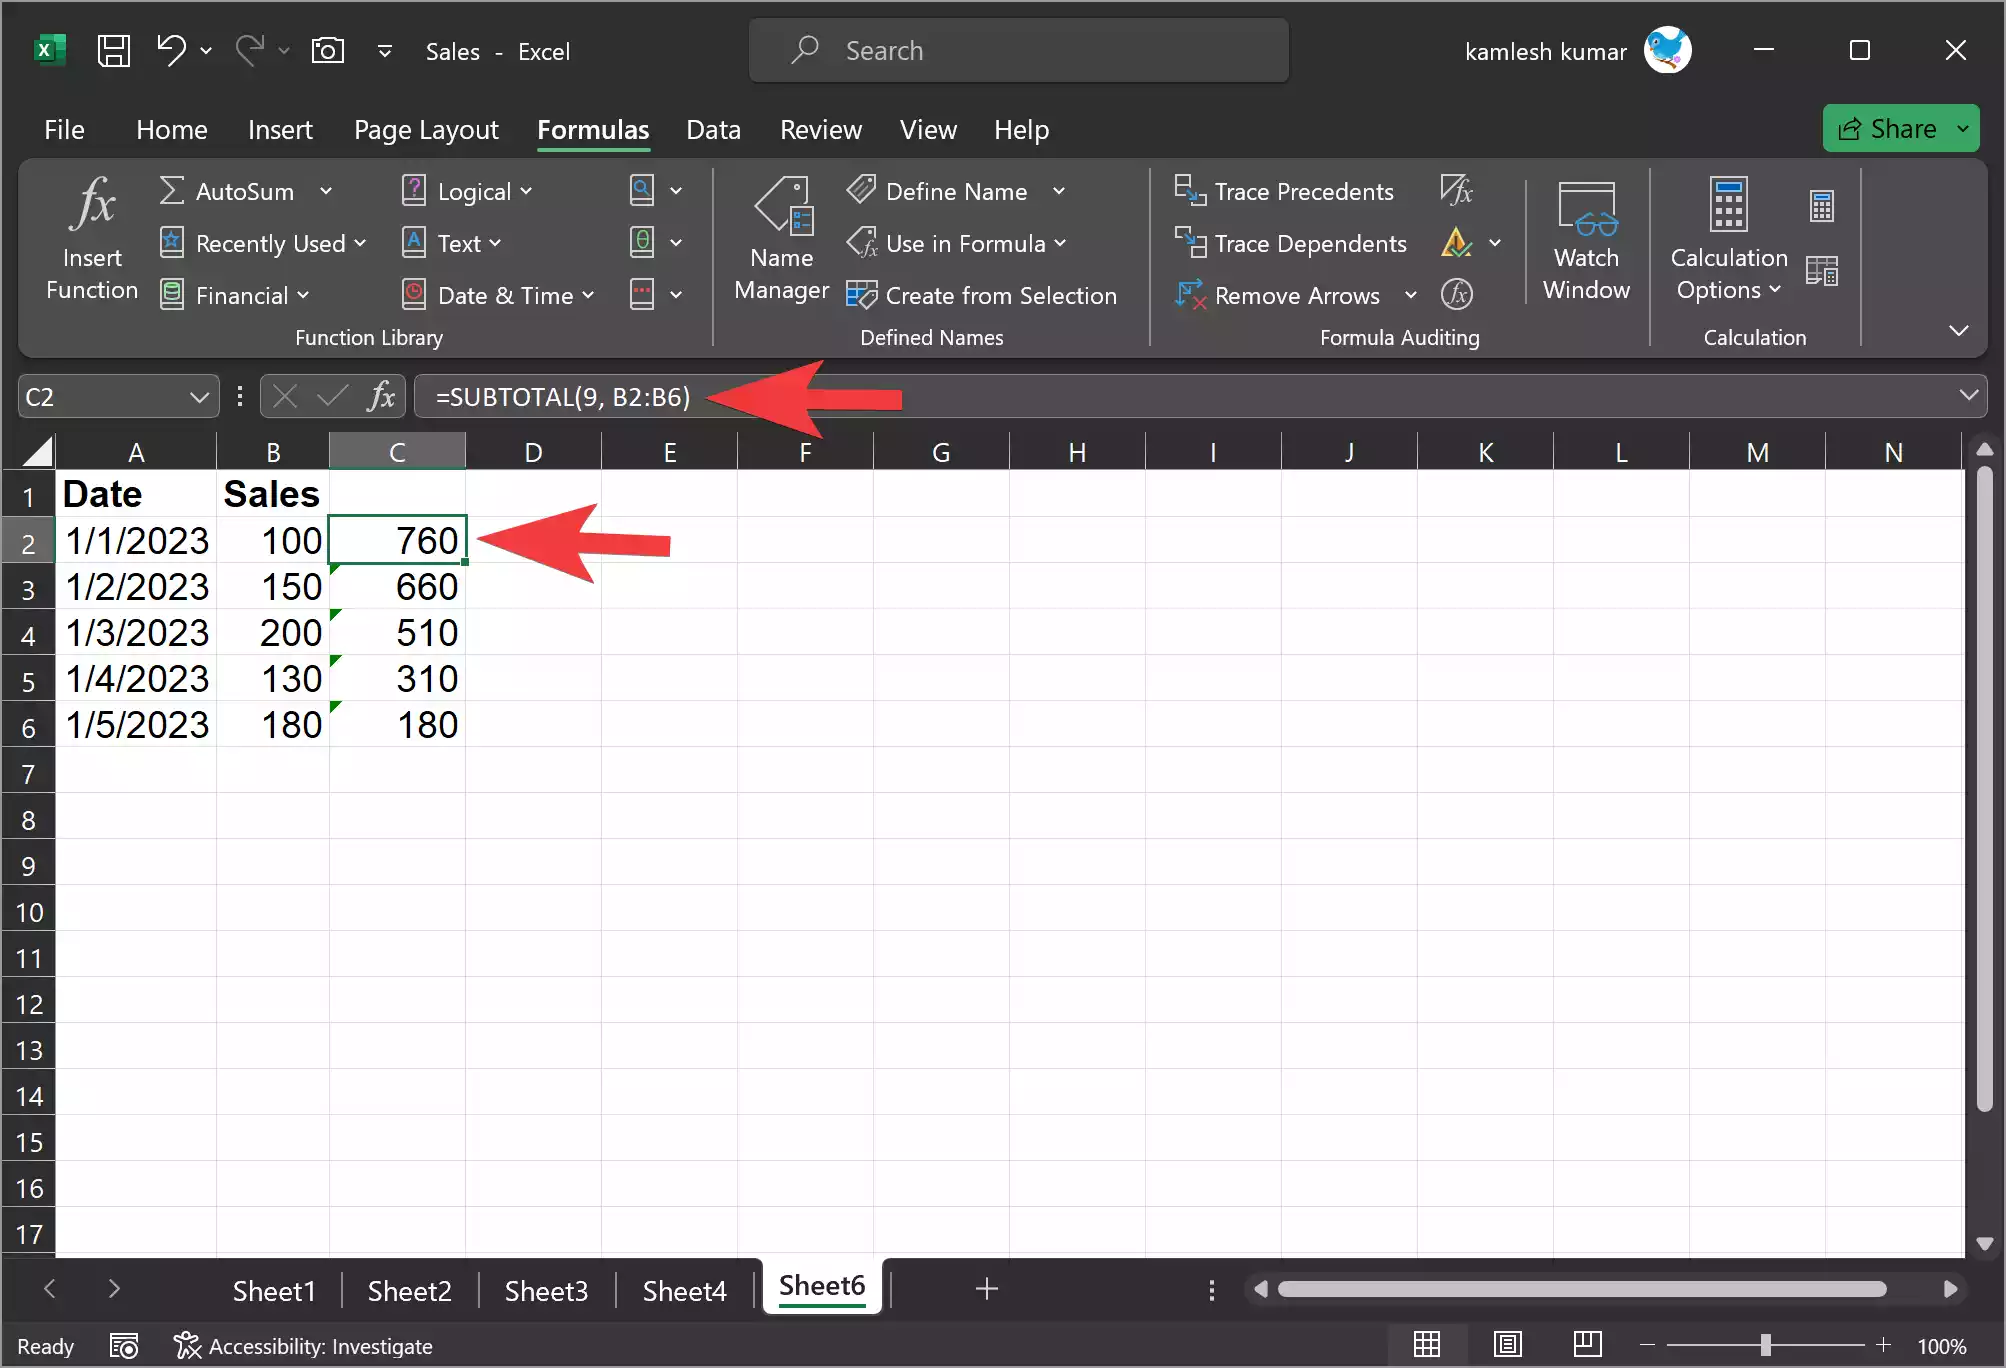Viewport: 2006px width, 1368px height.
Task: Toggle Normal view in the status bar
Action: [x=1427, y=1345]
